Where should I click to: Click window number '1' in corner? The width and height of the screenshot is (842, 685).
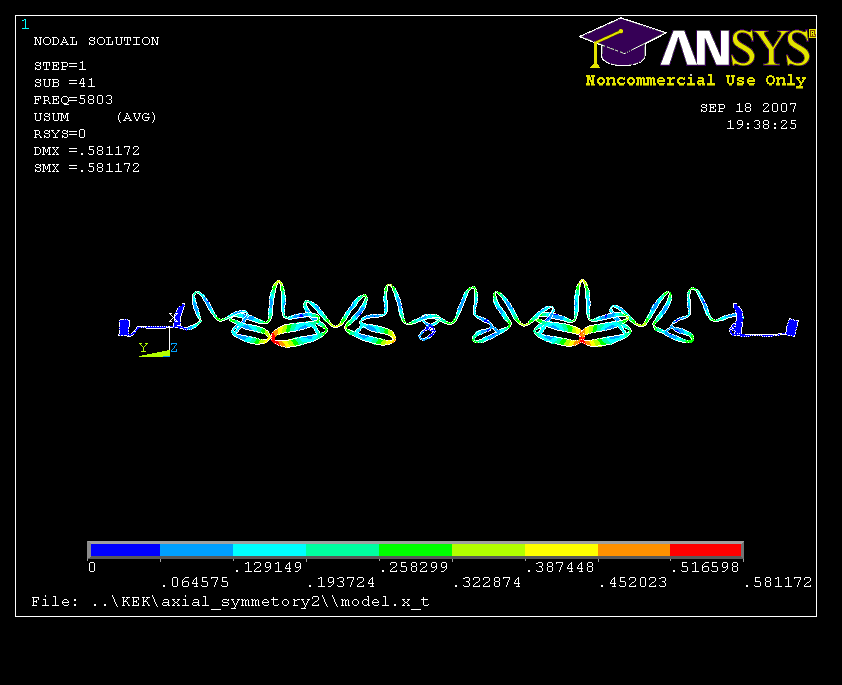25,24
